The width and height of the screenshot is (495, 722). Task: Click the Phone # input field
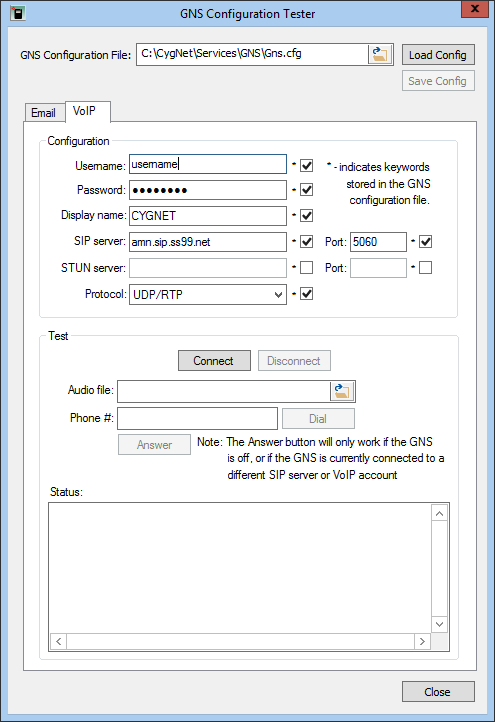point(198,419)
